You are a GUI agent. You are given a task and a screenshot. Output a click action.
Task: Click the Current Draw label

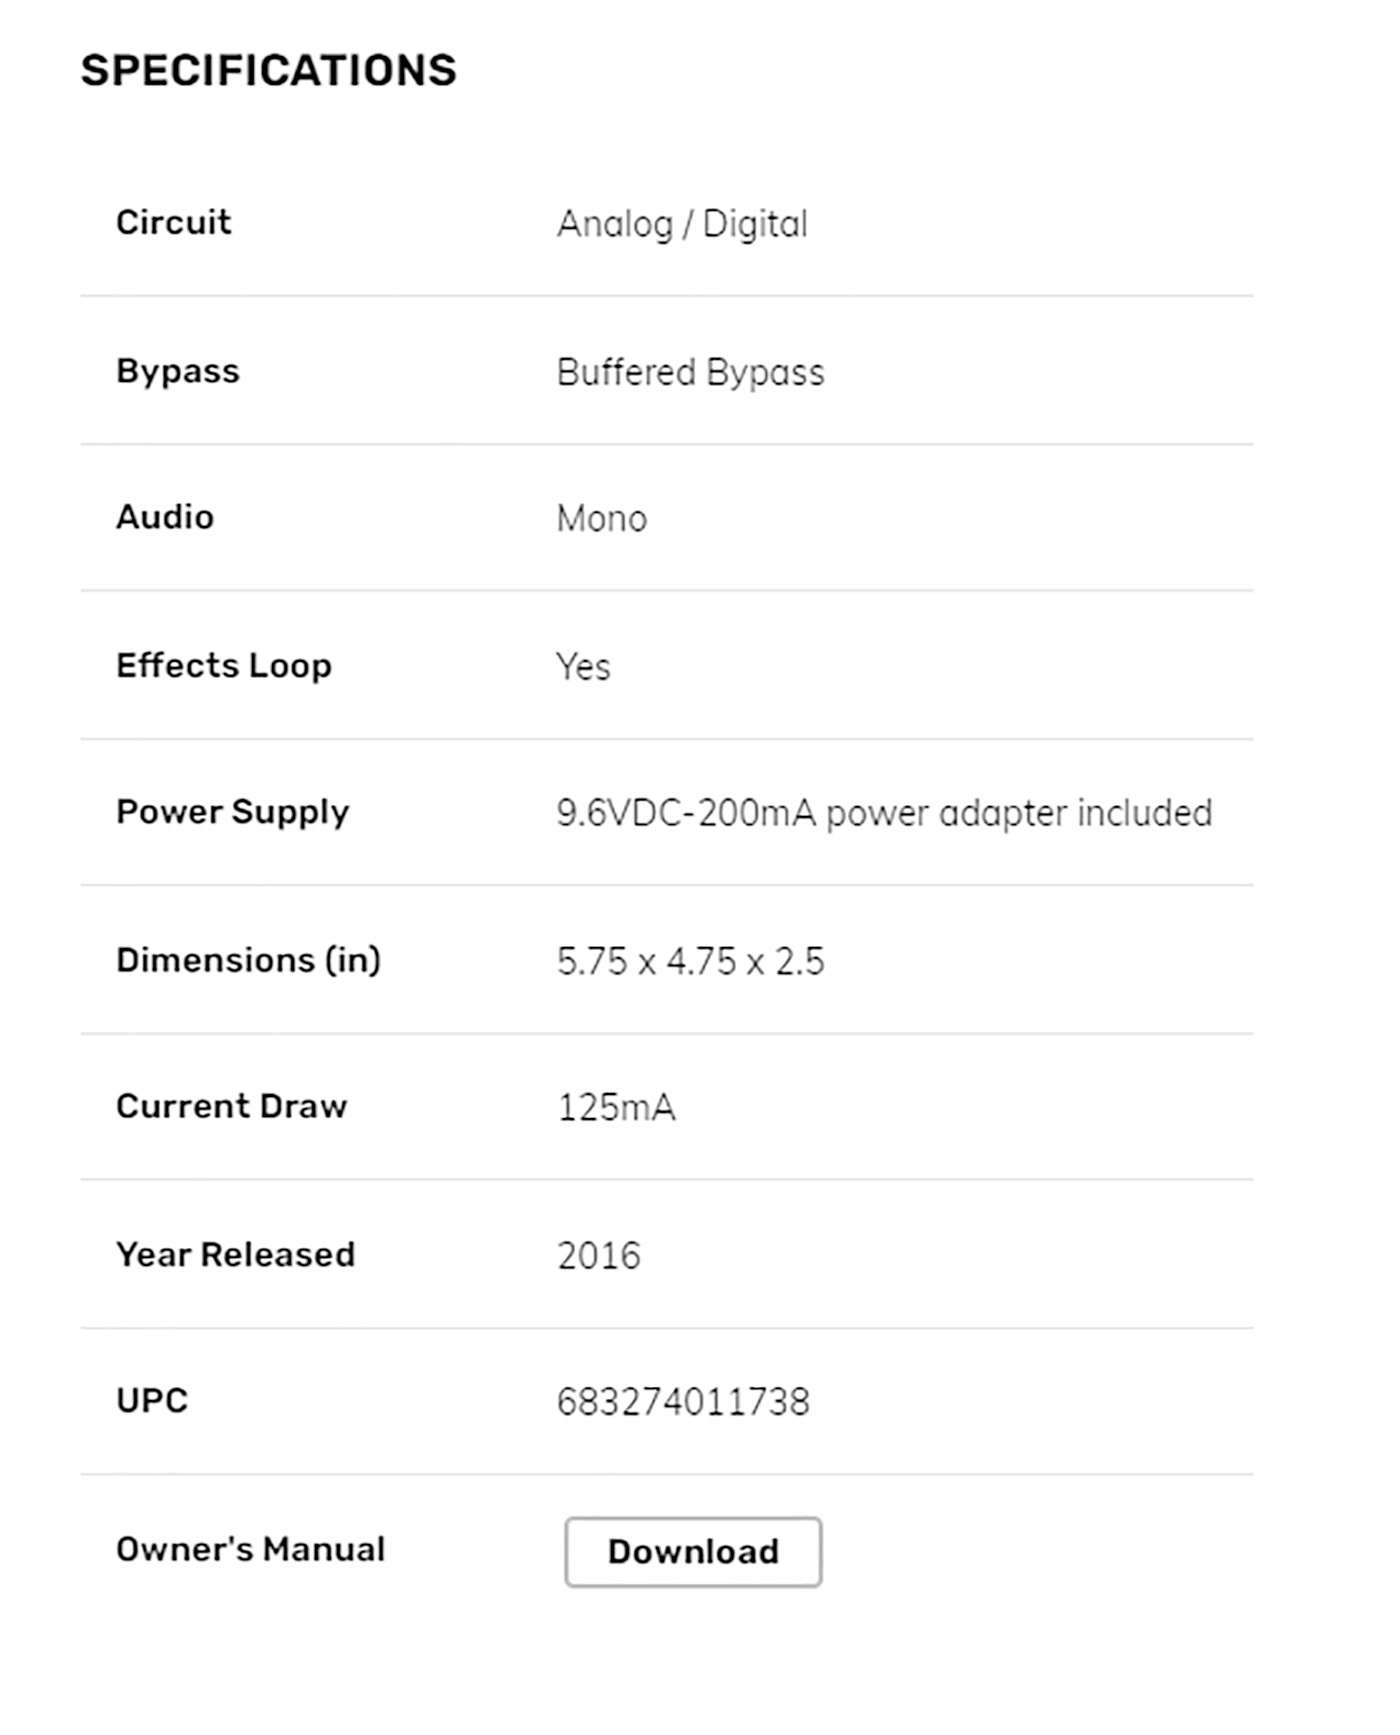[x=232, y=1106]
